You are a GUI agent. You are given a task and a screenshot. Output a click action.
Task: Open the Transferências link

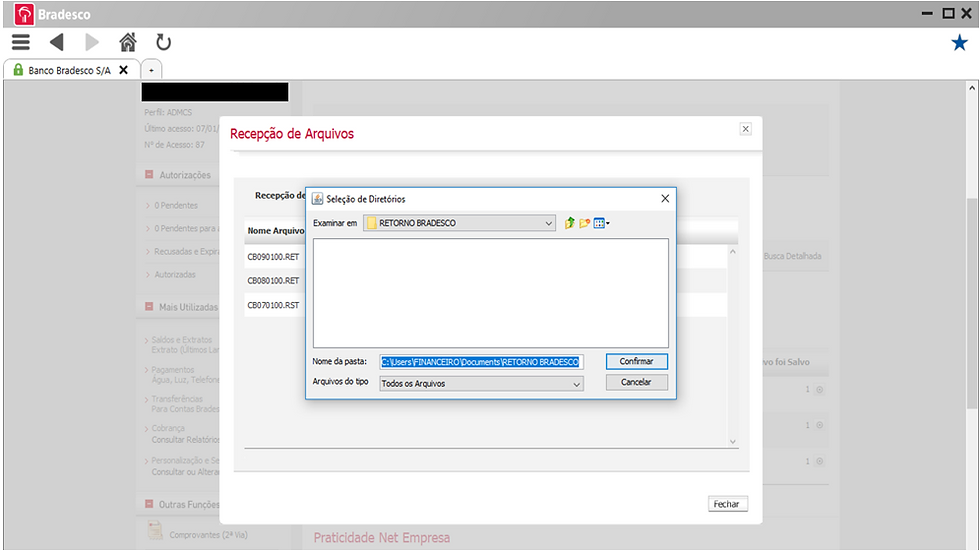click(177, 399)
